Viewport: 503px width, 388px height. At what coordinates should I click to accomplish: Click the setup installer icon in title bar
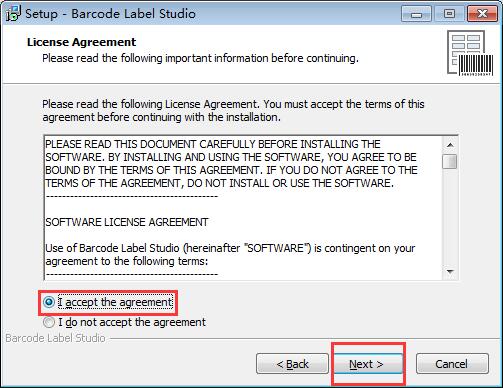coord(13,14)
